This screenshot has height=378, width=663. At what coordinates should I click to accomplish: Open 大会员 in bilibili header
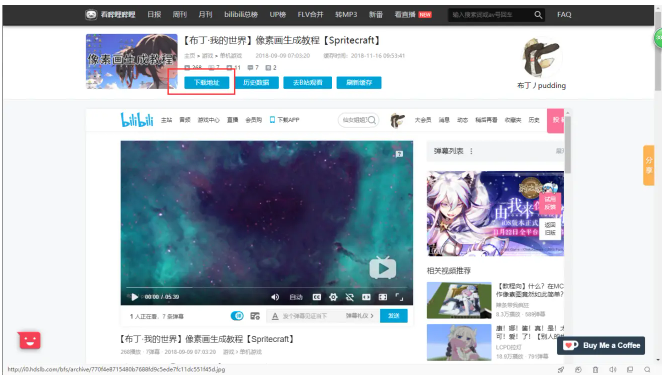[423, 120]
